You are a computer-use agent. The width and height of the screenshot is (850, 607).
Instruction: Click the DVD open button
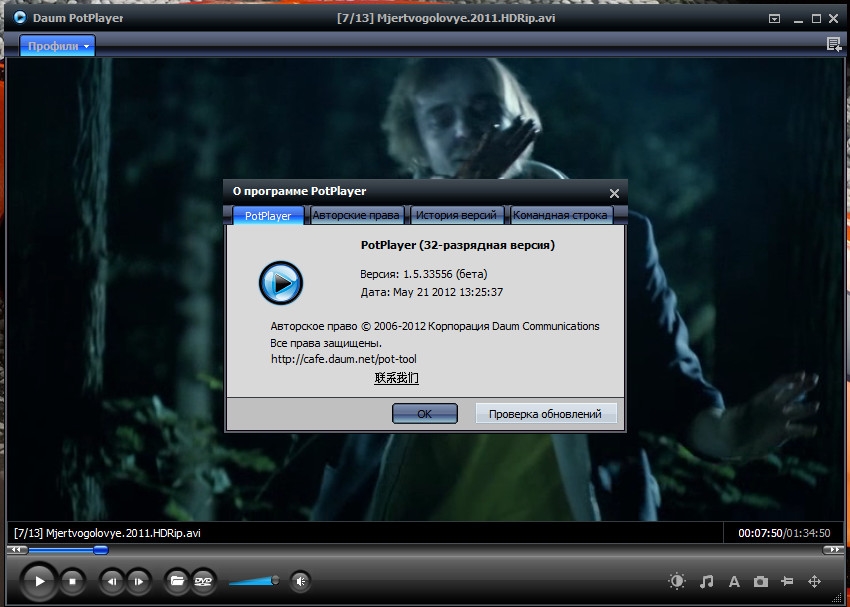203,580
